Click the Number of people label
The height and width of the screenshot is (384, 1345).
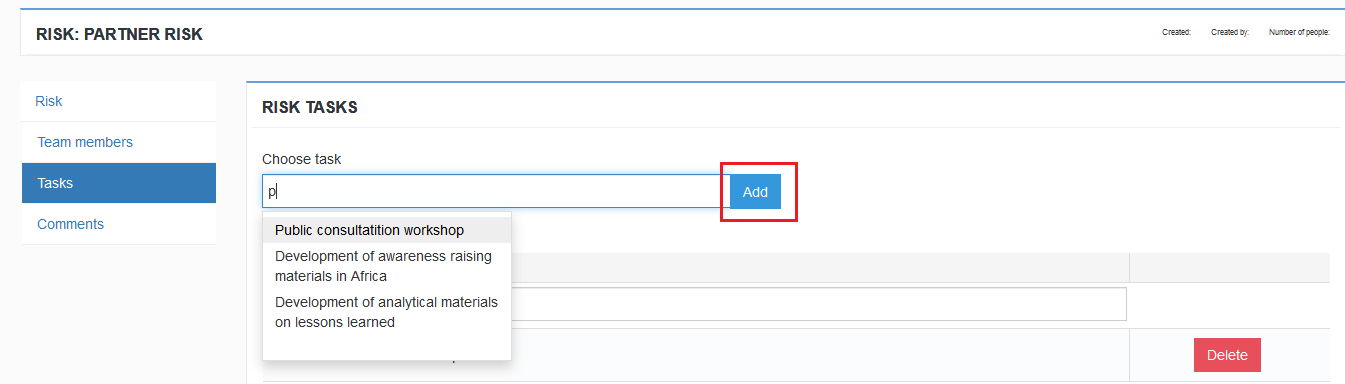pos(1299,32)
